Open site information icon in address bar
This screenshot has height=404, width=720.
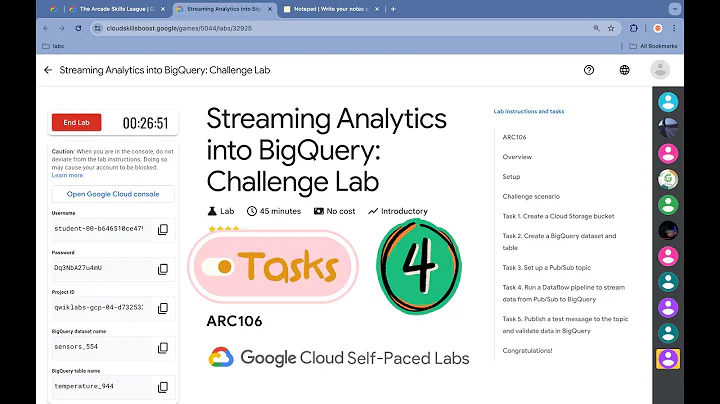(97, 28)
